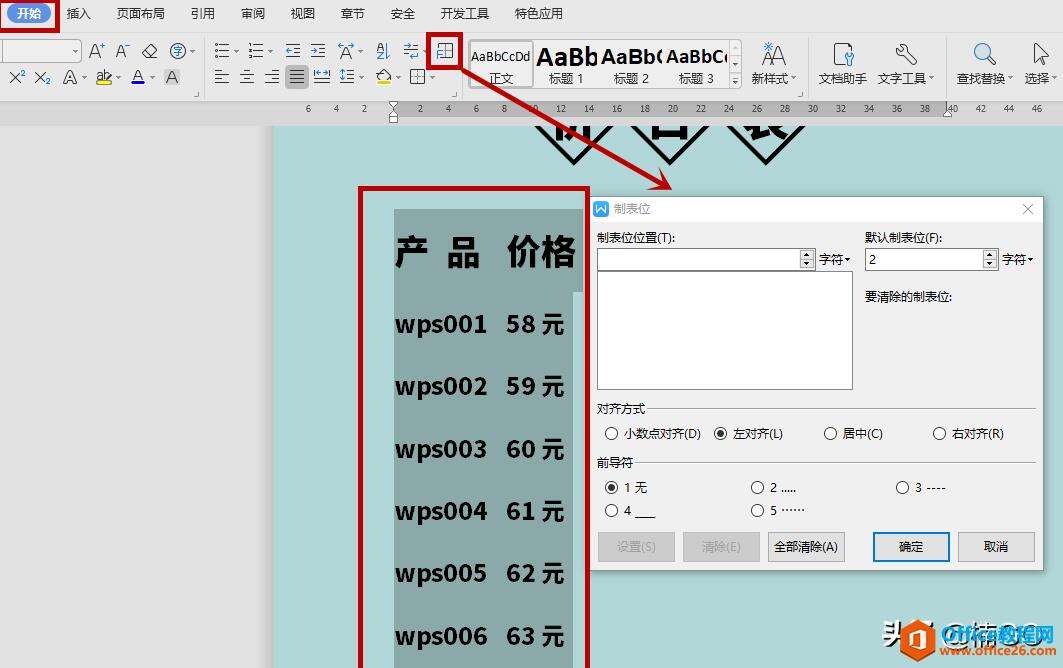
Task: Align text left
Action: click(x=222, y=77)
